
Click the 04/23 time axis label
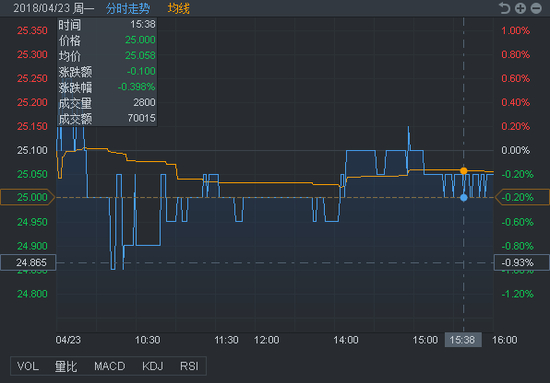pyautogui.click(x=68, y=340)
